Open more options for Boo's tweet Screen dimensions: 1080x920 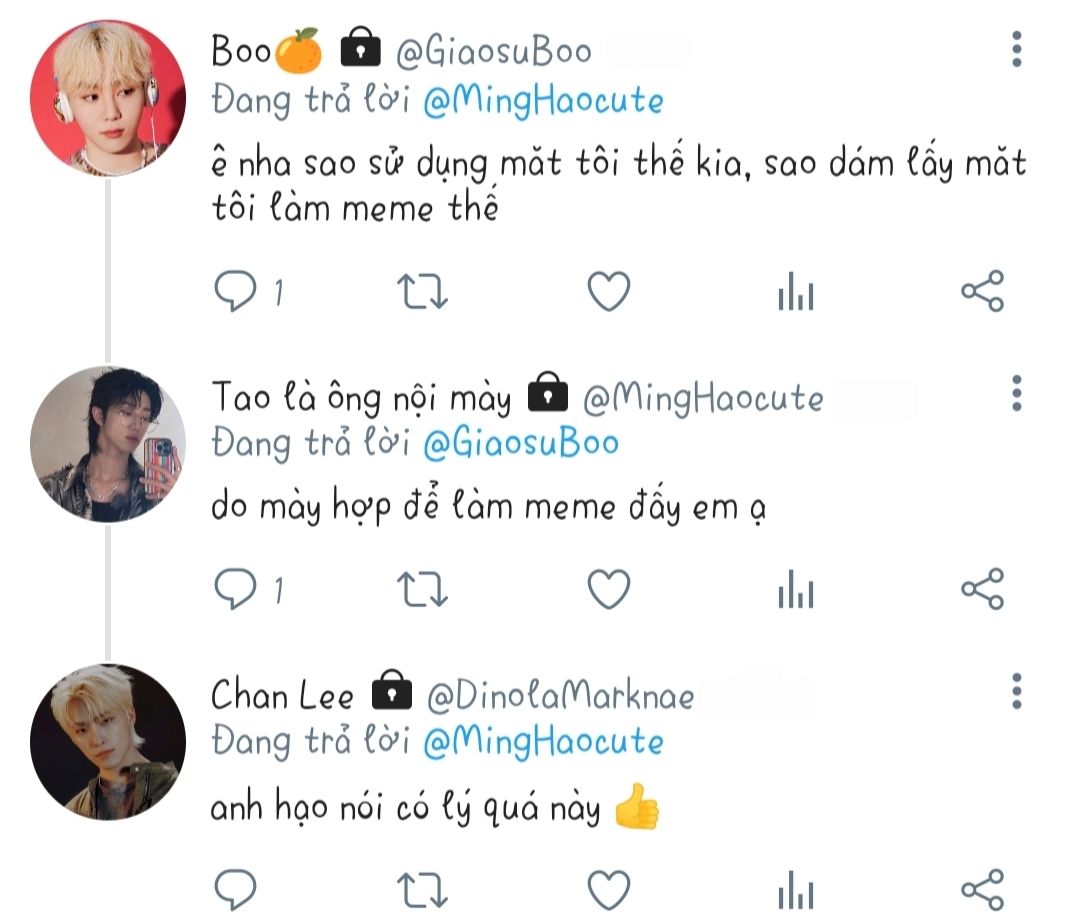1016,49
